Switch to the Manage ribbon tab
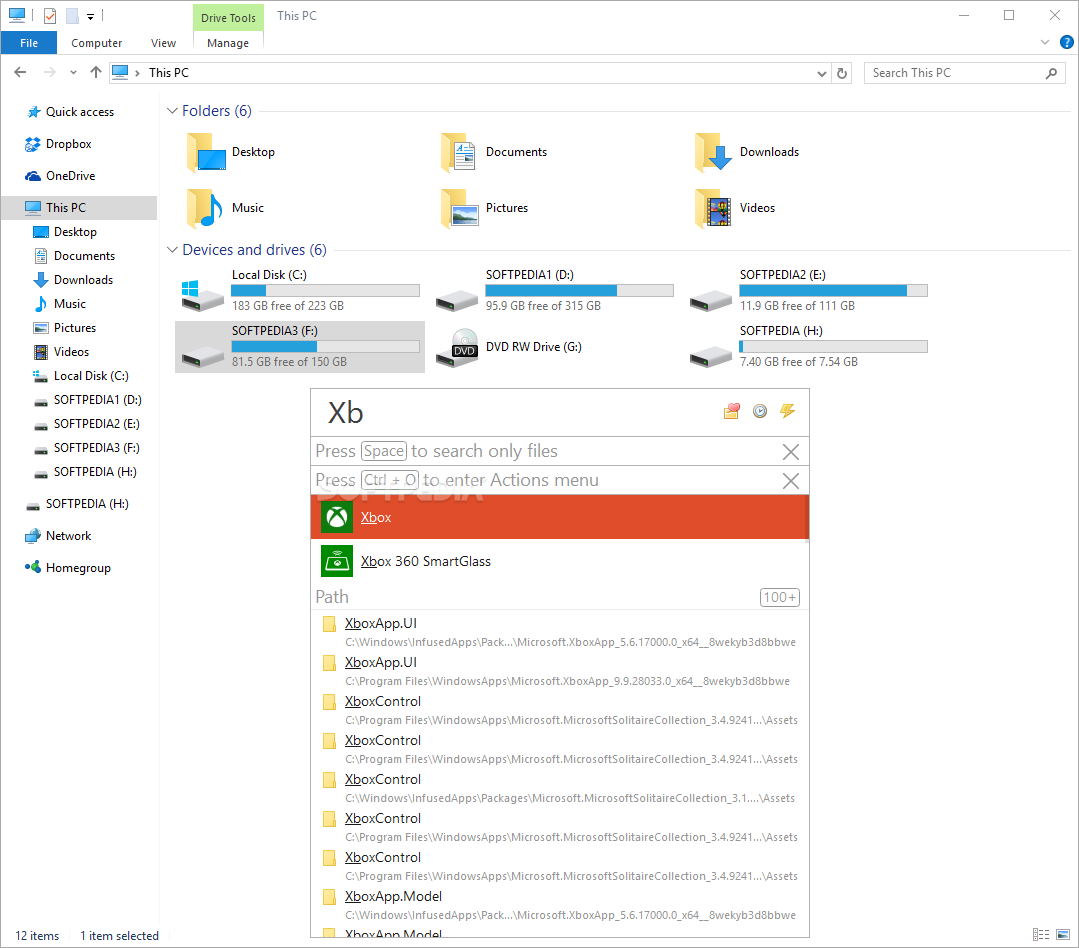 click(228, 43)
